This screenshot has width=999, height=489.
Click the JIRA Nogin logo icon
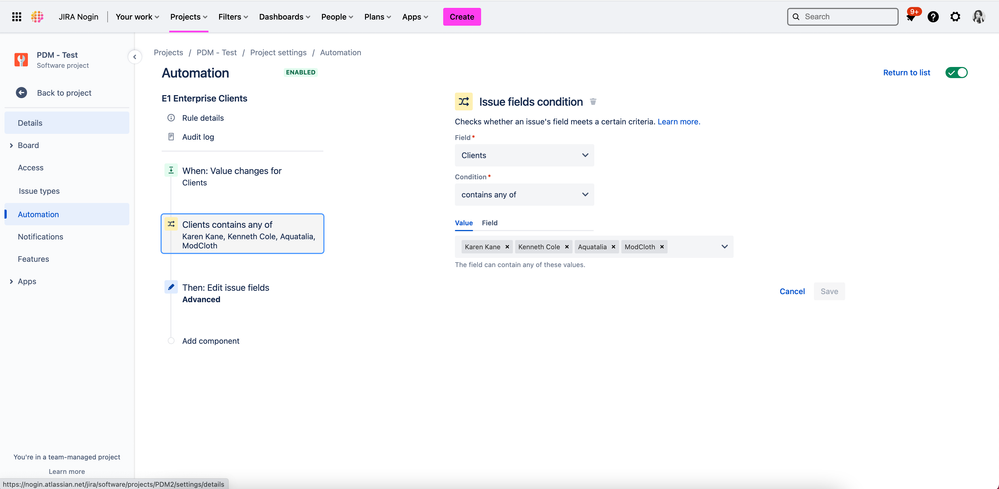(x=38, y=17)
